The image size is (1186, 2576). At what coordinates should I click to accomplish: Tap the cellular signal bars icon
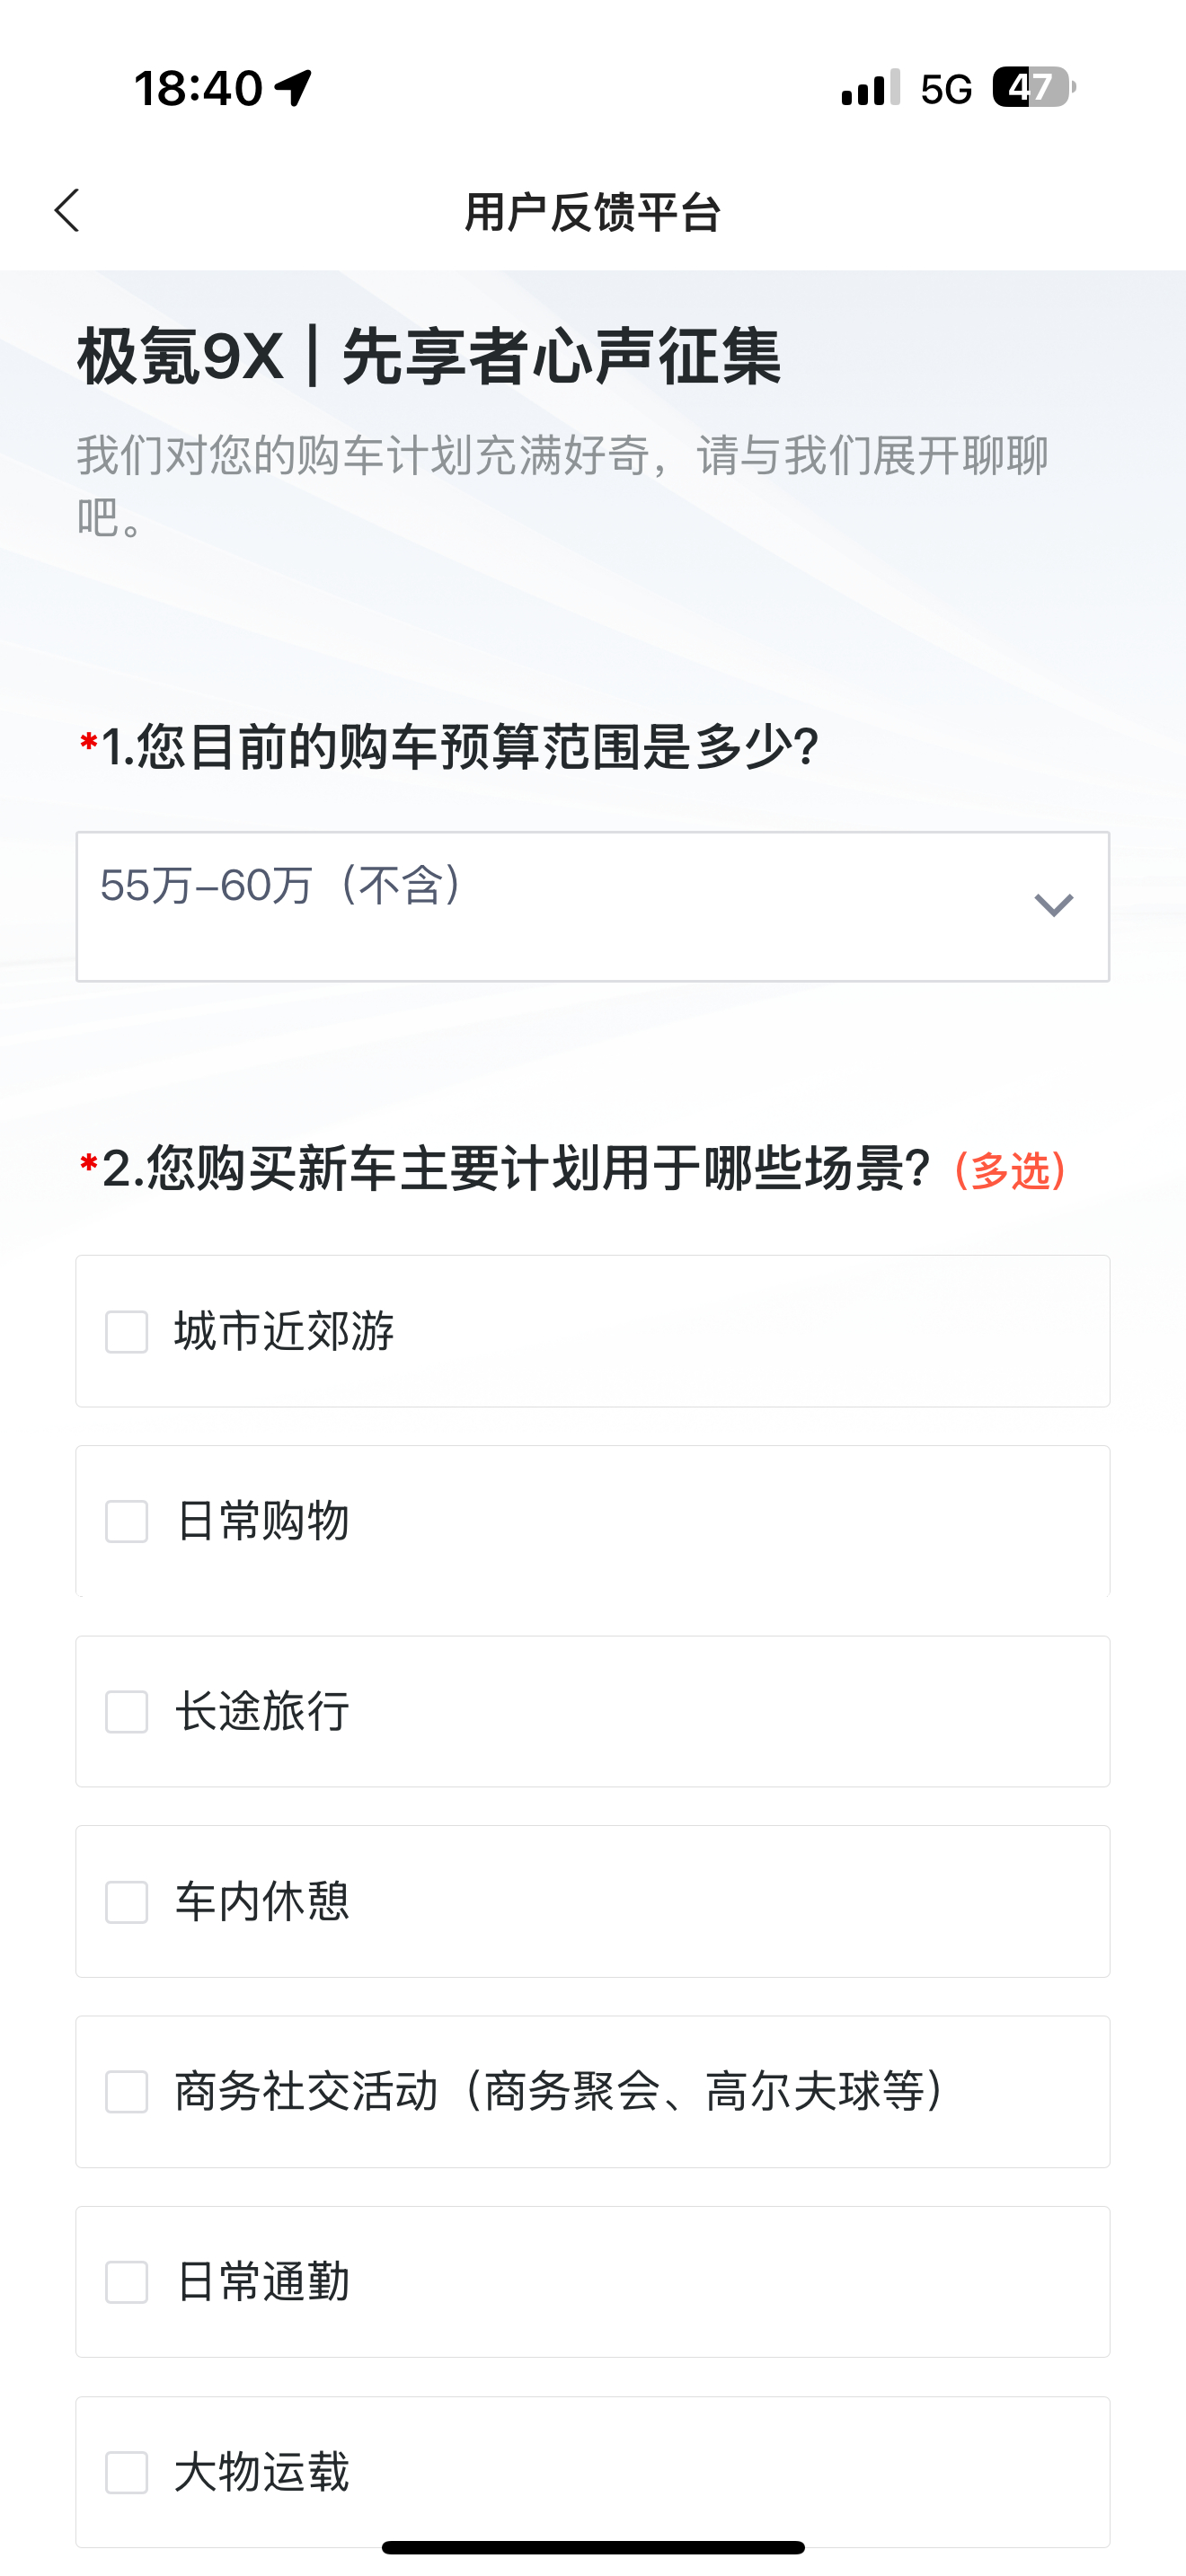[x=871, y=88]
